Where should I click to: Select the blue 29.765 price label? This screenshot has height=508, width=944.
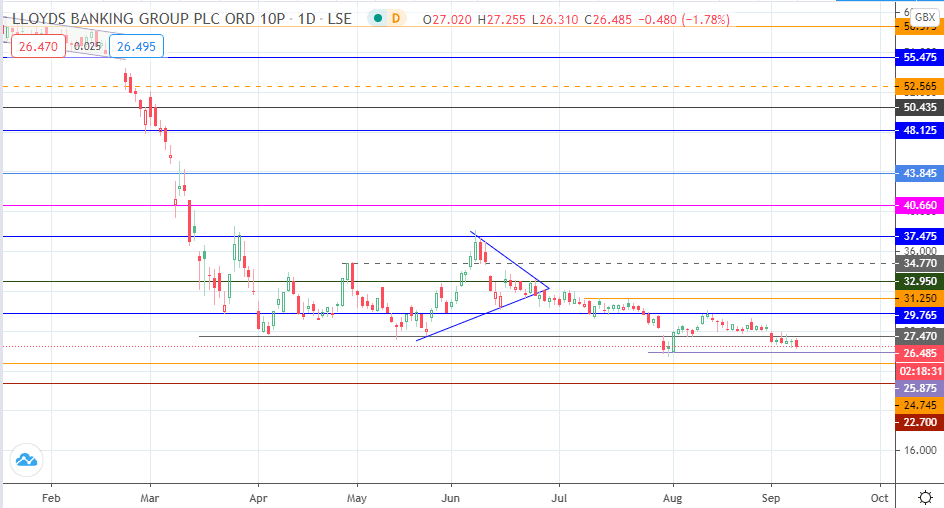pos(919,315)
